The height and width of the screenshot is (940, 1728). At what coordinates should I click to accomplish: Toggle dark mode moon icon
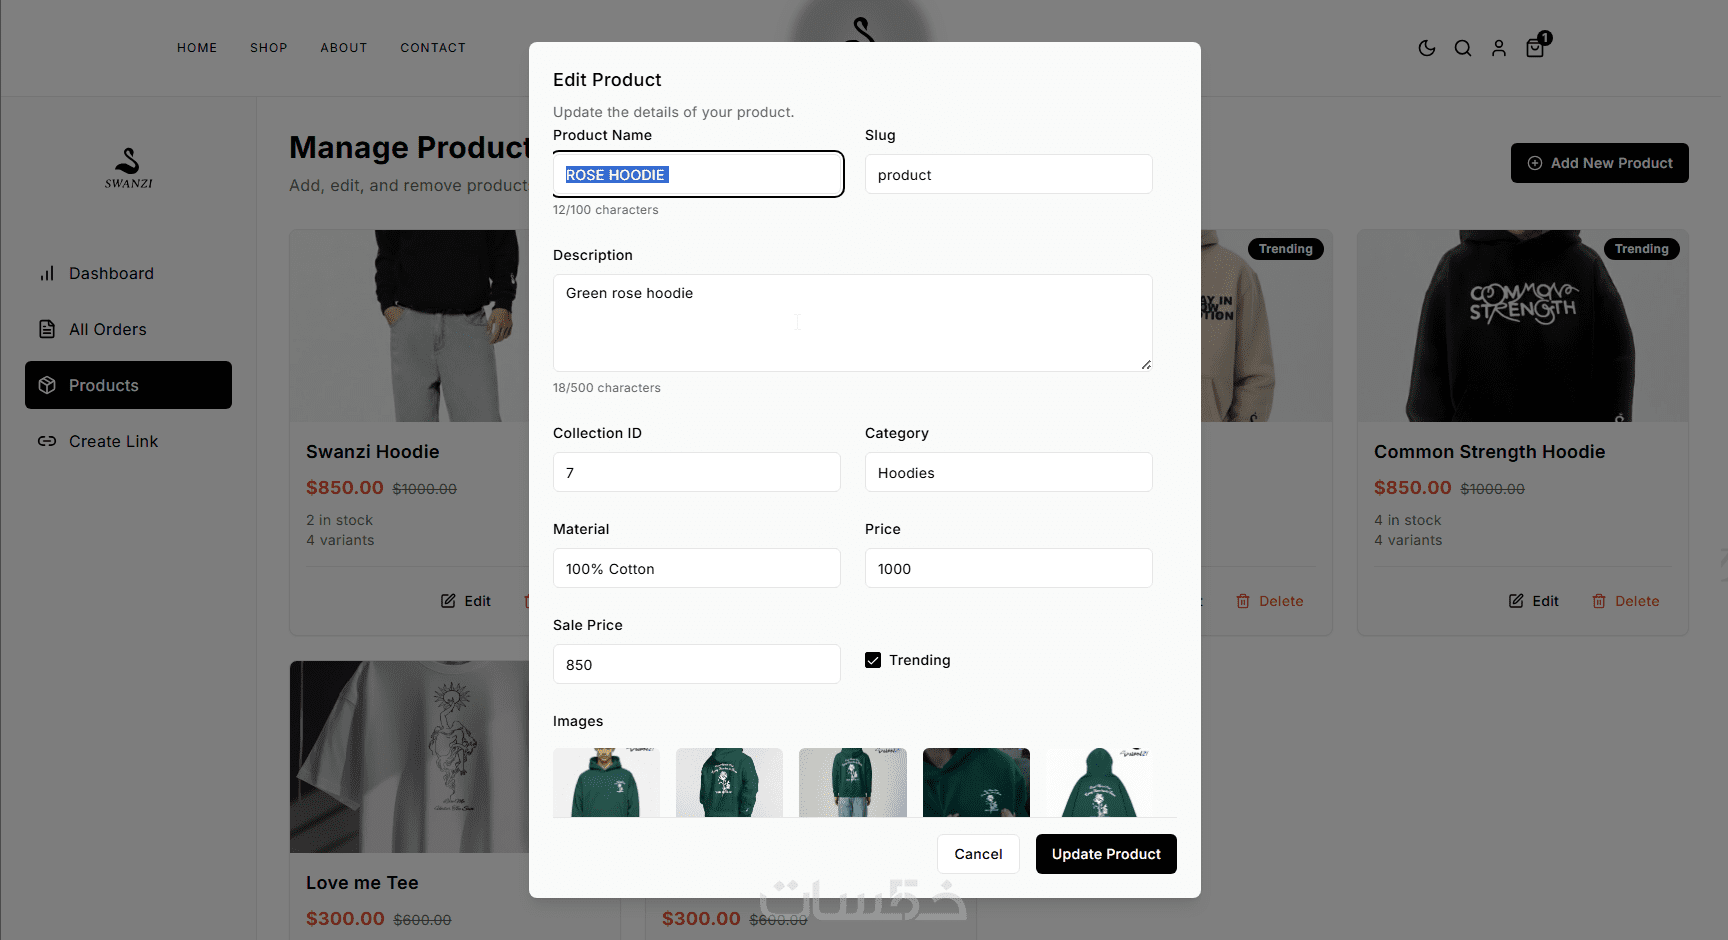tap(1427, 48)
